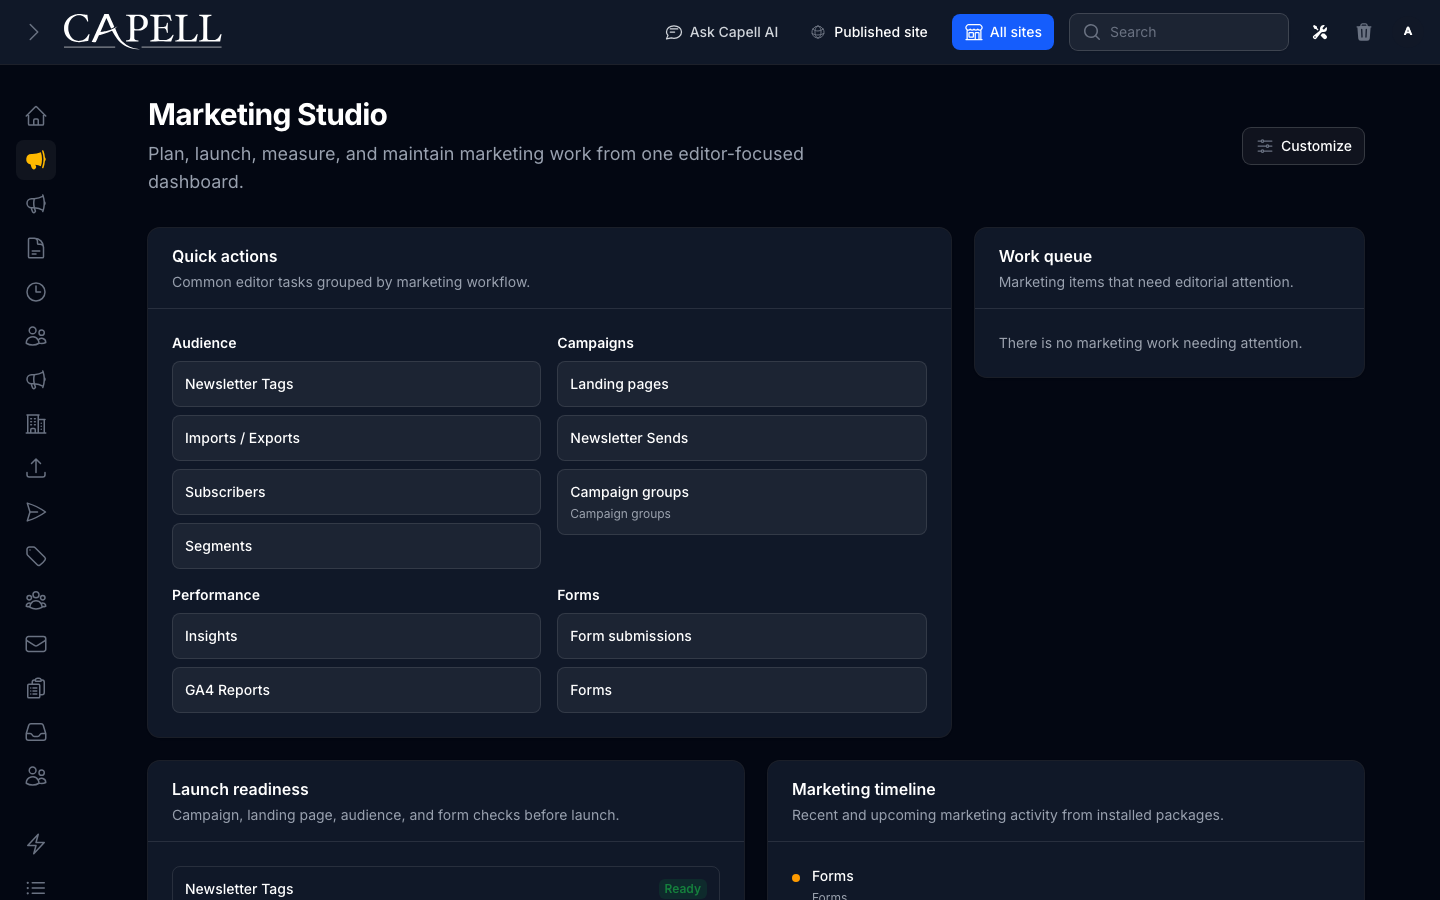Open Subscribers quick action
This screenshot has height=900, width=1440.
(356, 492)
